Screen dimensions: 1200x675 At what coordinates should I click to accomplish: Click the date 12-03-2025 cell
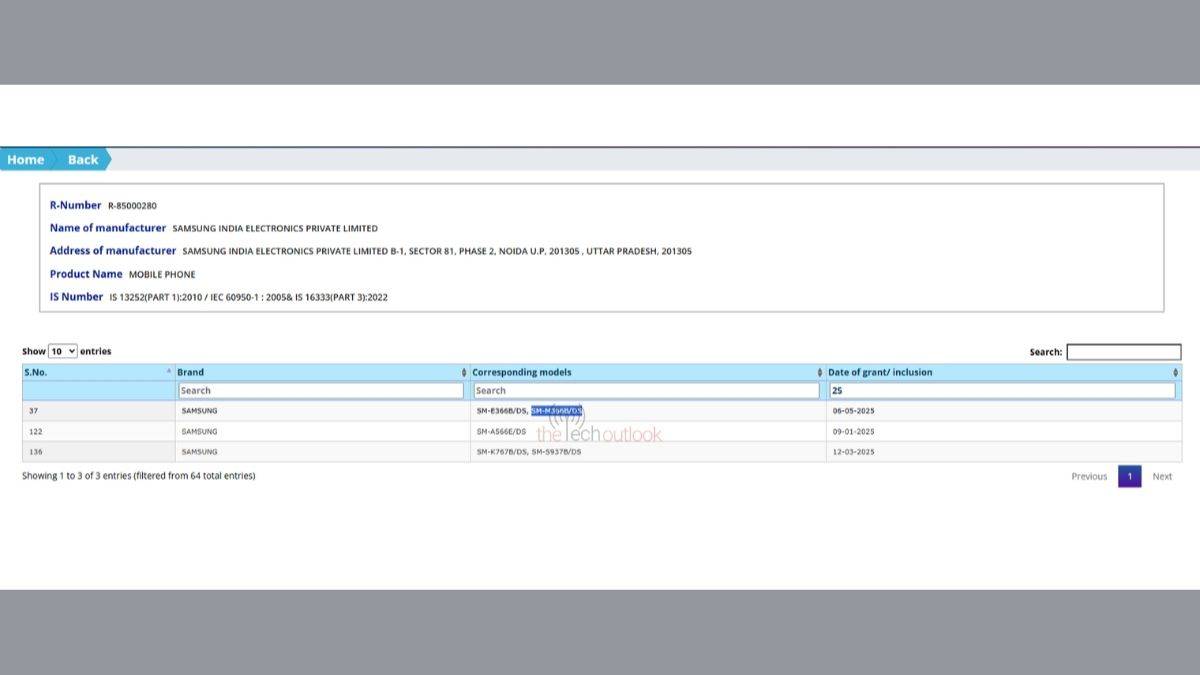[1004, 452]
